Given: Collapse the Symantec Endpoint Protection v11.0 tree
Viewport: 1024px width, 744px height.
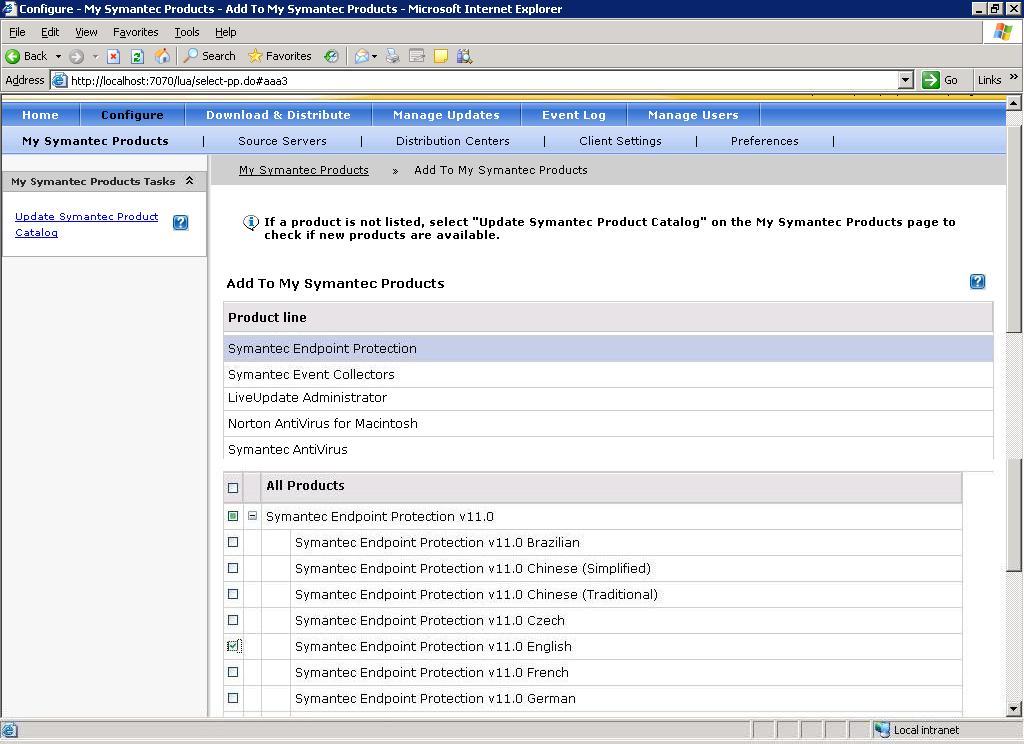Looking at the screenshot, I should [252, 516].
